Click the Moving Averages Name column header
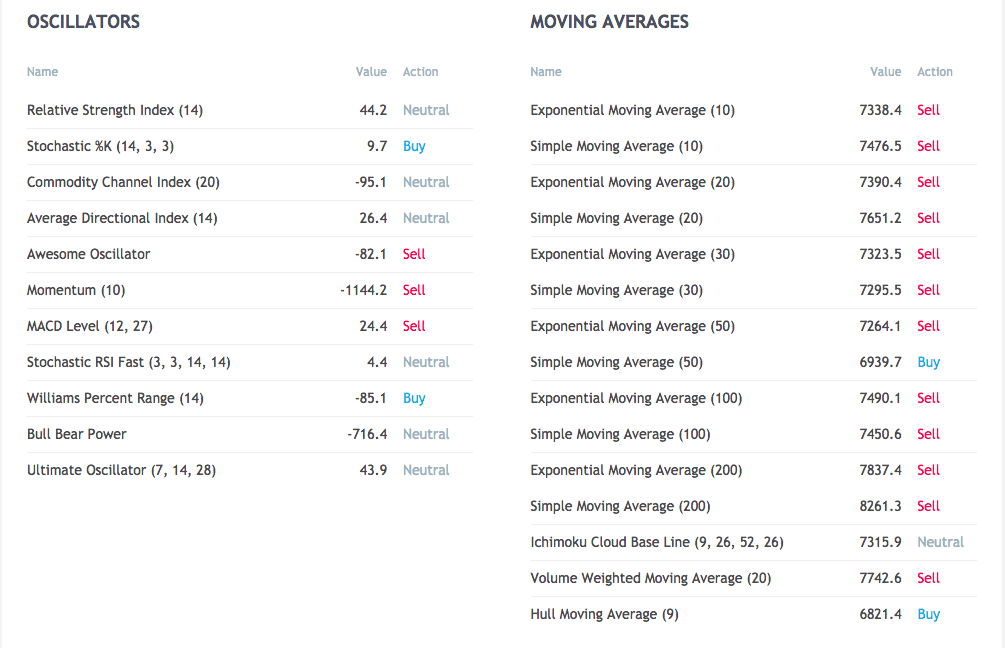 pos(545,72)
